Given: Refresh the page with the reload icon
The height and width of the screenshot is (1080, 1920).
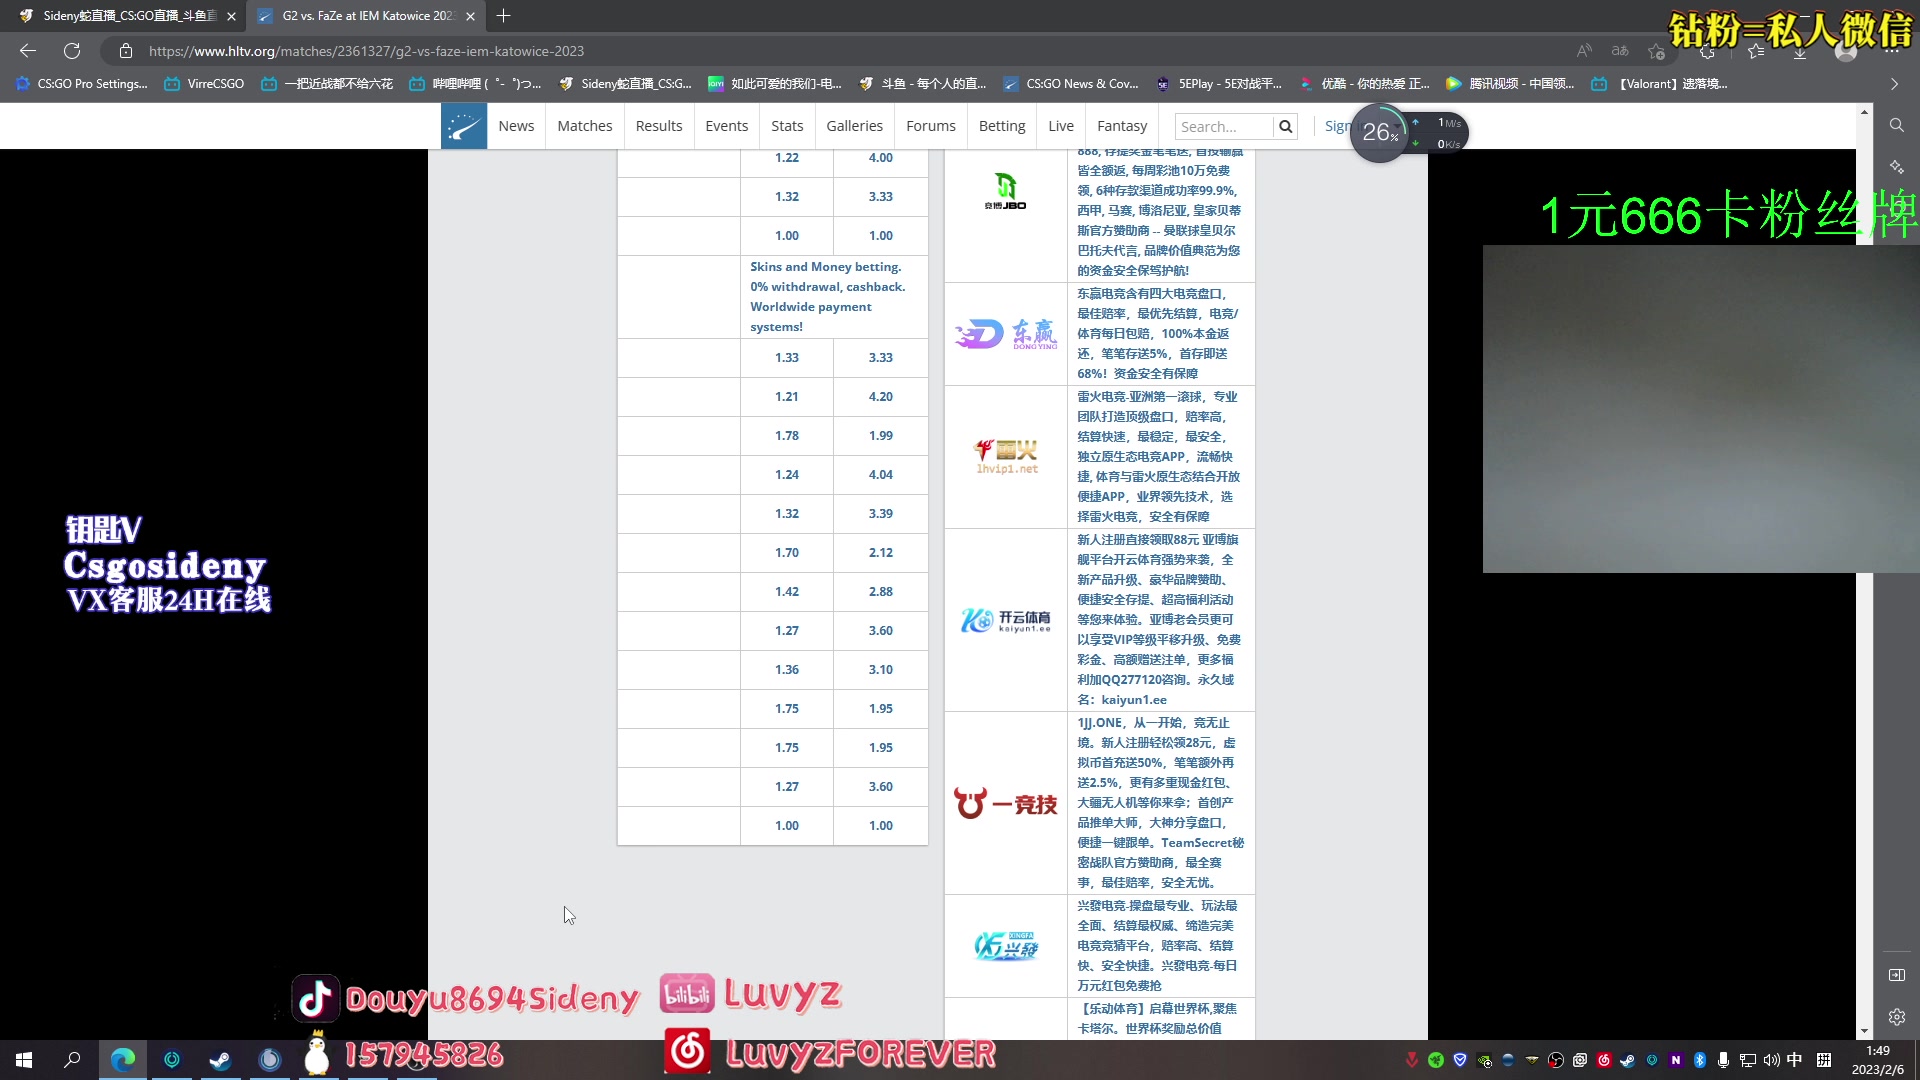Looking at the screenshot, I should (x=72, y=51).
